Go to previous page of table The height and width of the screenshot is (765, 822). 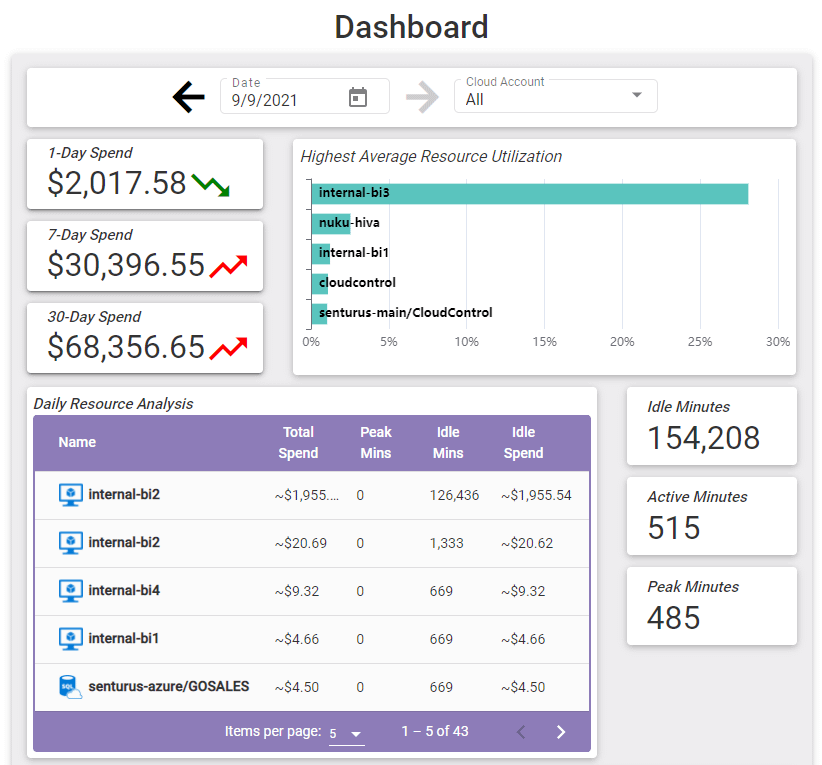click(x=521, y=732)
